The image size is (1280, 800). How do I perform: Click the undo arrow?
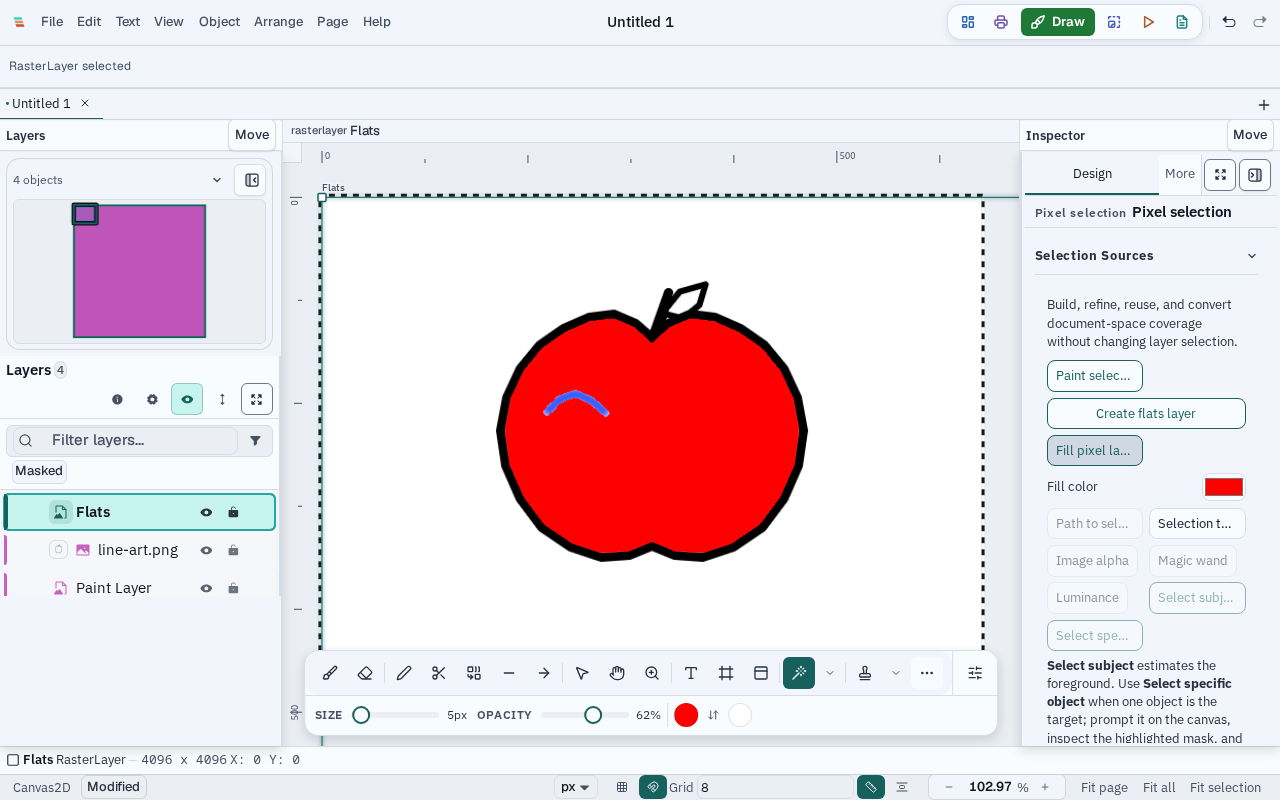pos(1229,22)
